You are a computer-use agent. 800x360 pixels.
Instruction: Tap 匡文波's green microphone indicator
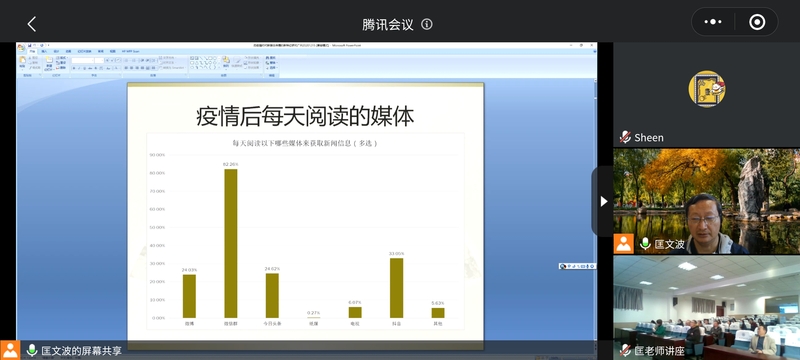point(645,244)
